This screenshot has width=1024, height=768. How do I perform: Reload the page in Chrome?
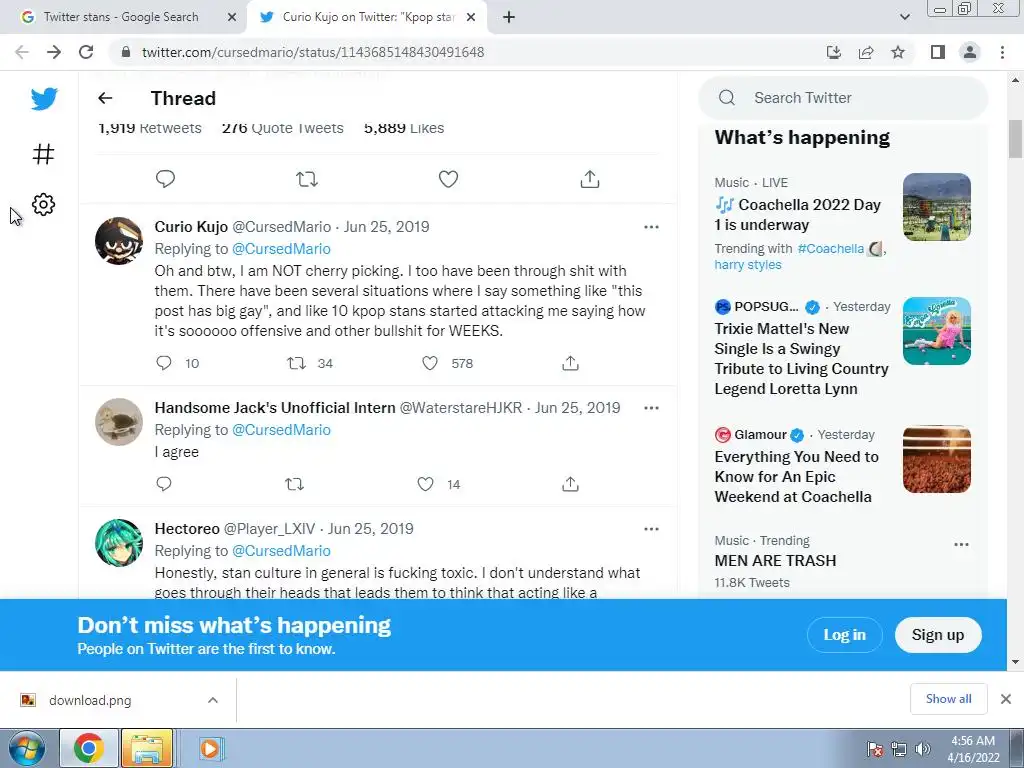86,52
